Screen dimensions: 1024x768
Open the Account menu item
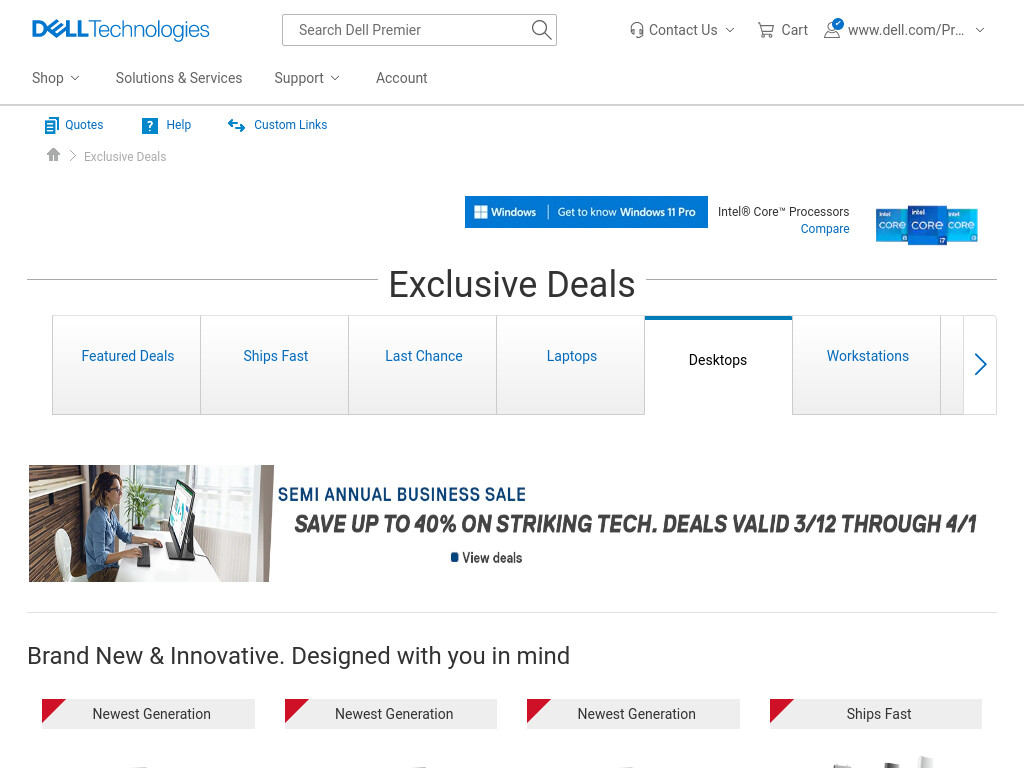coord(402,78)
